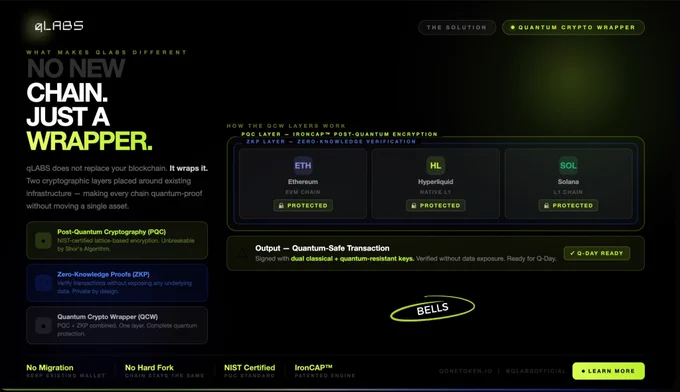The width and height of the screenshot is (680, 392).
Task: Click the Hyperliquid chain name
Action: [435, 182]
